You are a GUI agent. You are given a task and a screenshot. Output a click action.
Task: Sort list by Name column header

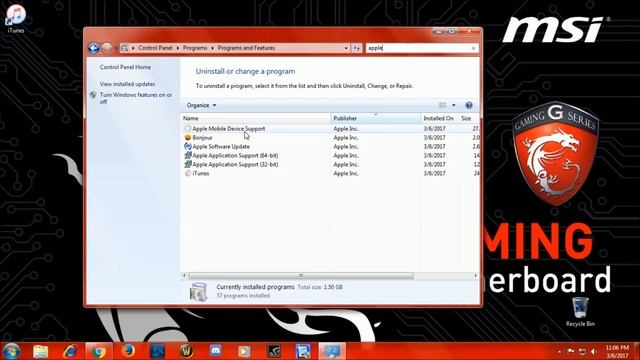[256, 118]
